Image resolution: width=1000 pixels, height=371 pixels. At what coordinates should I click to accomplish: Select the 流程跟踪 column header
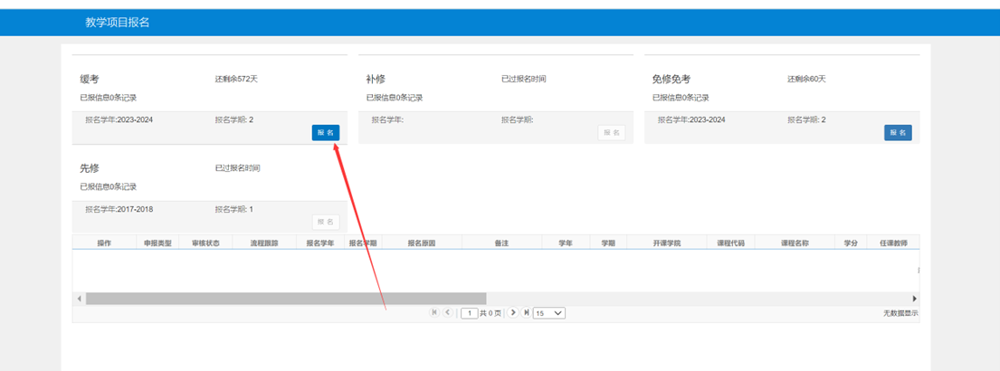tap(265, 243)
